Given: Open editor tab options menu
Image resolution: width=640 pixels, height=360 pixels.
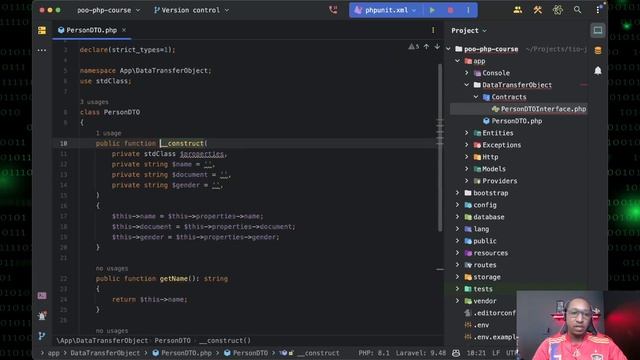Looking at the screenshot, I should [x=433, y=30].
